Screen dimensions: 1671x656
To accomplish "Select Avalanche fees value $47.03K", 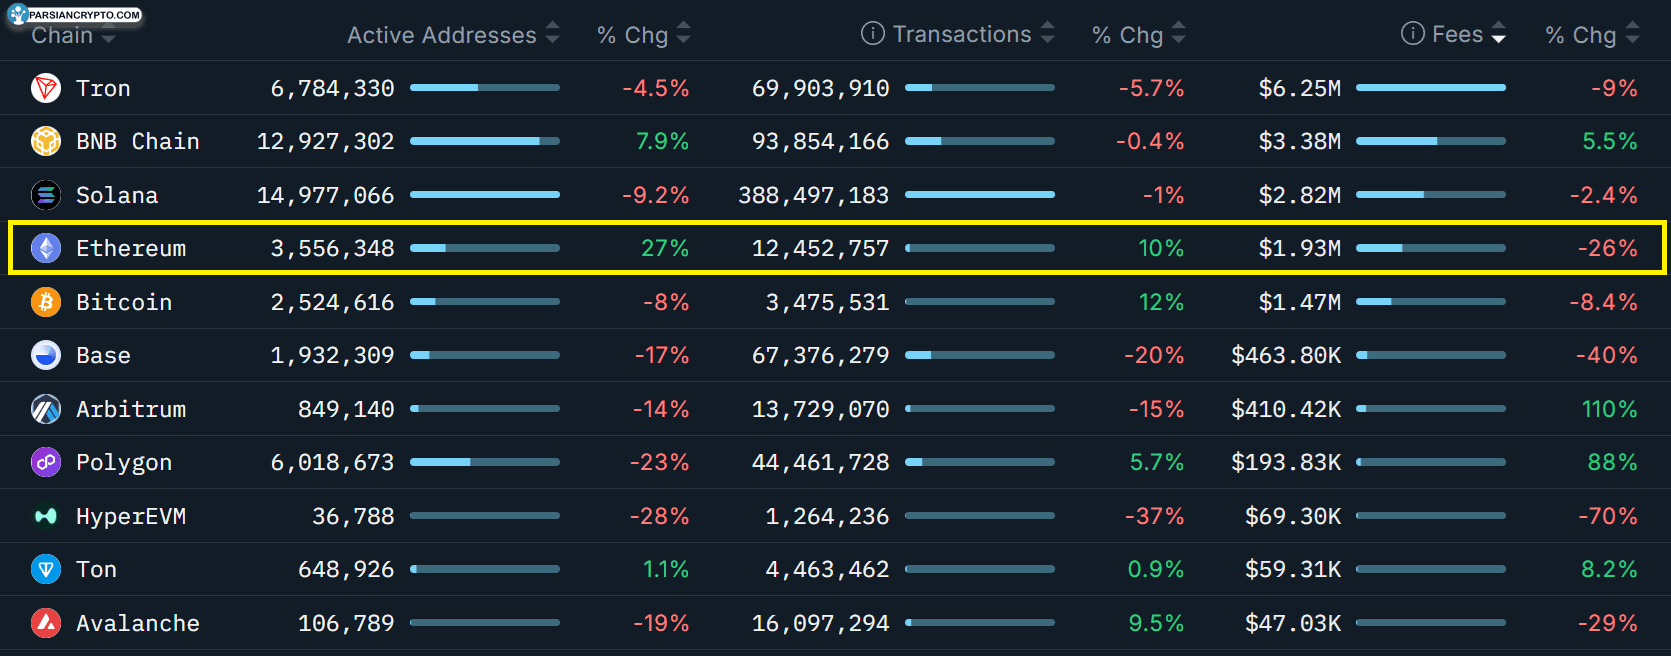I will (x=1293, y=623).
